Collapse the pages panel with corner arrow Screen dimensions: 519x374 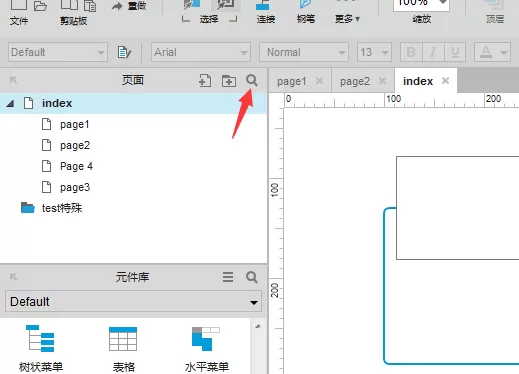(x=13, y=80)
